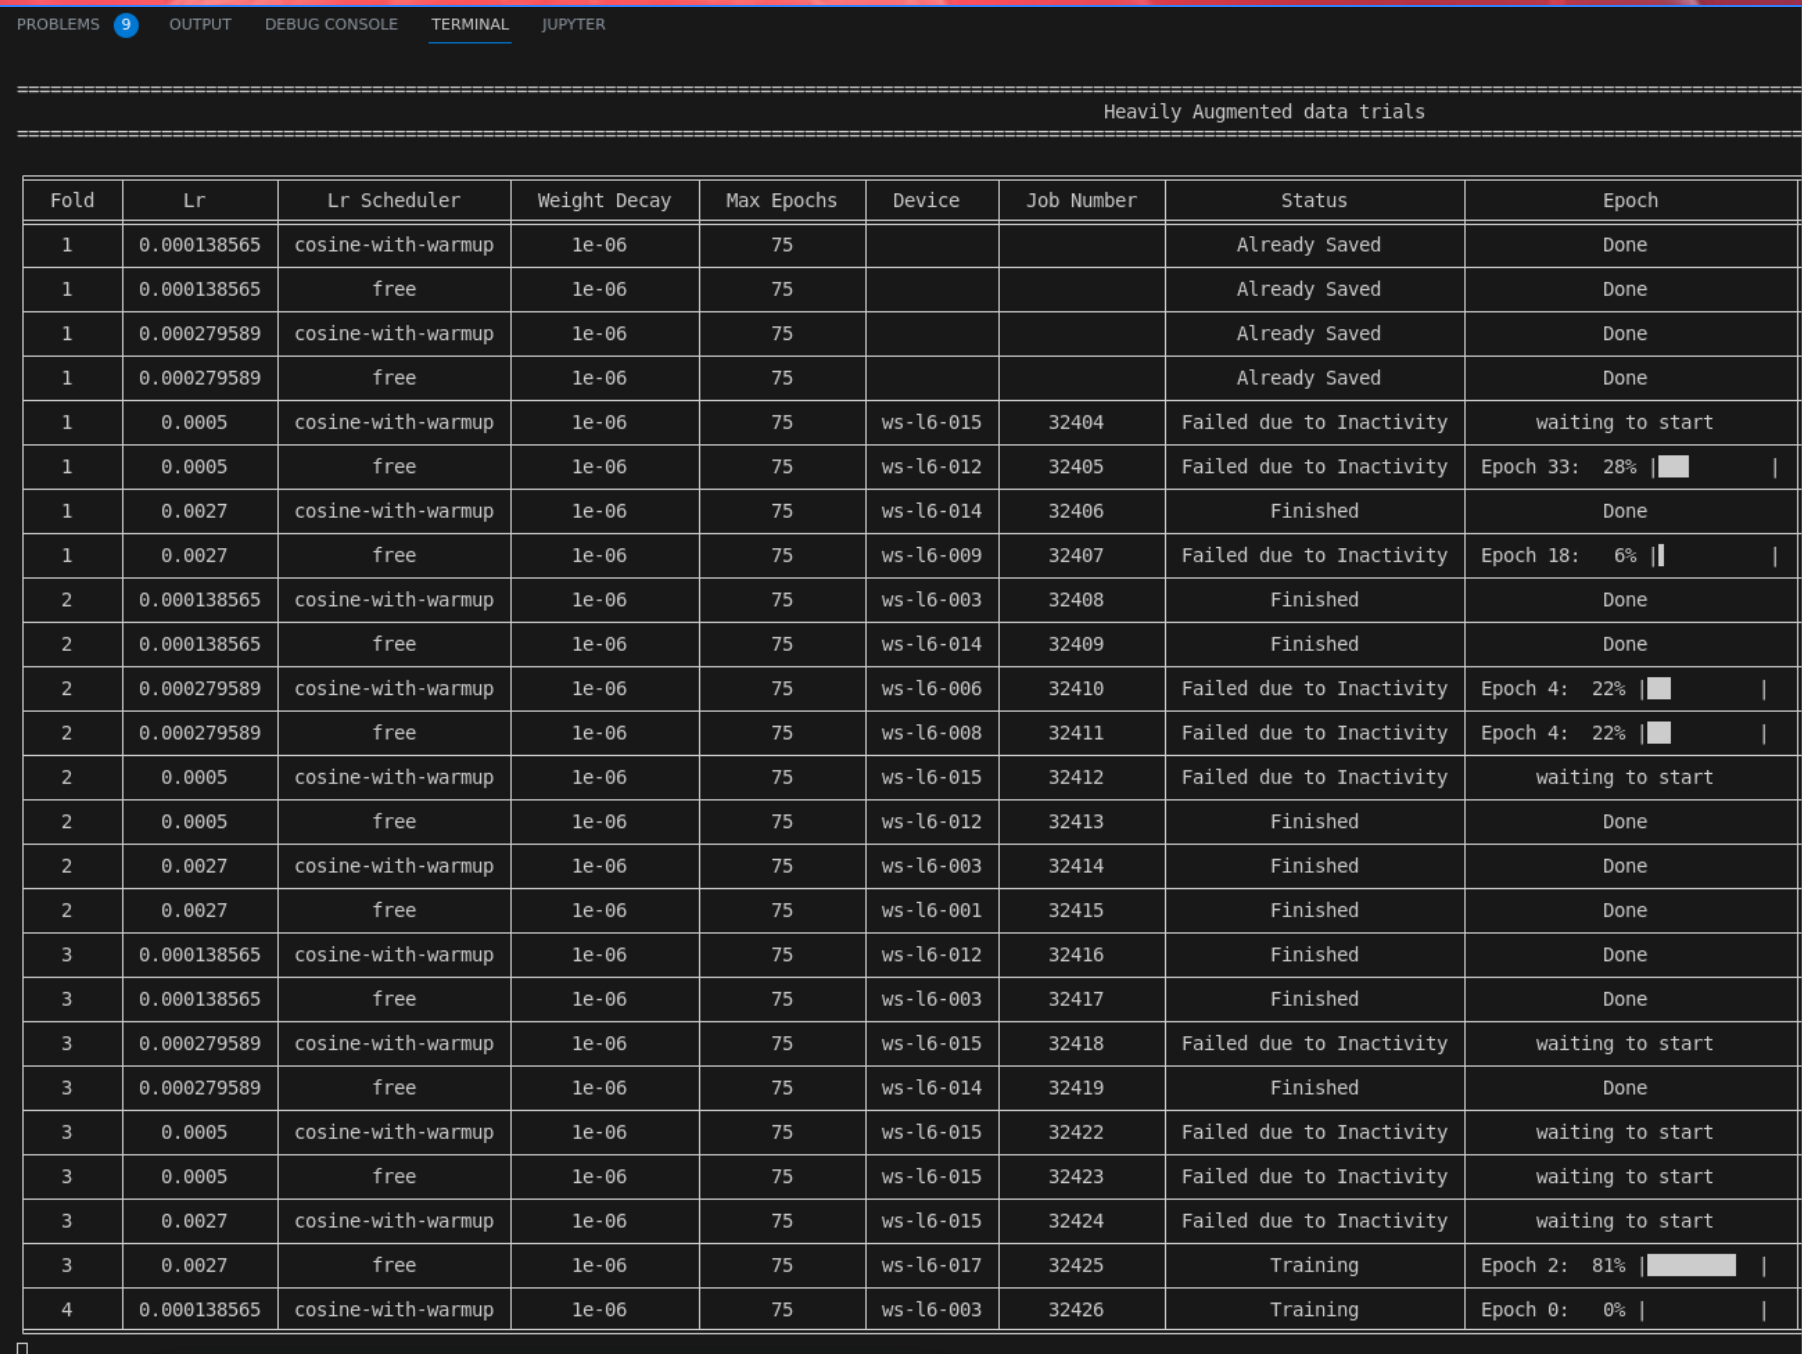Click job number 32411

[x=1076, y=733]
